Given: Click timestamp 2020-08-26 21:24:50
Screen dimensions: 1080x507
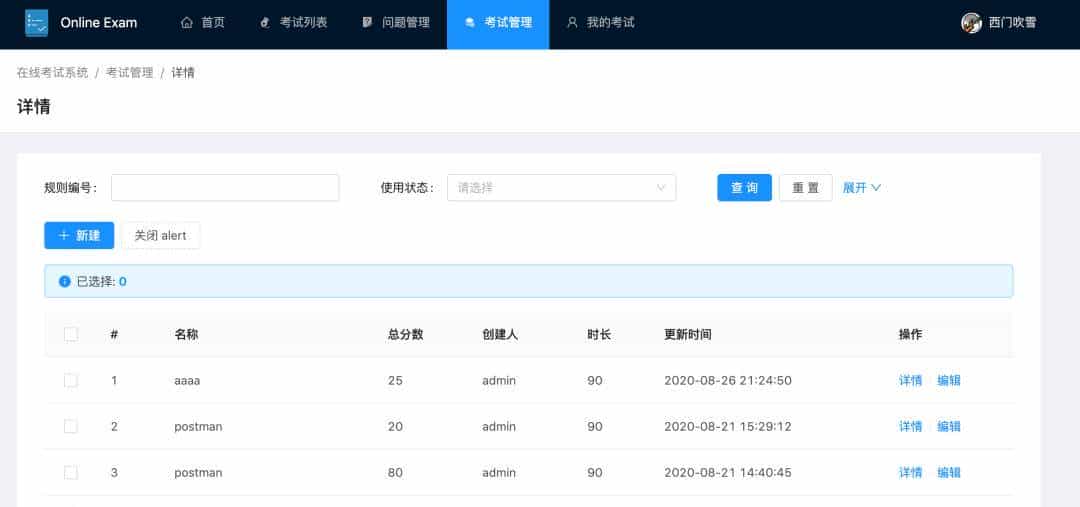Looking at the screenshot, I should tap(727, 380).
